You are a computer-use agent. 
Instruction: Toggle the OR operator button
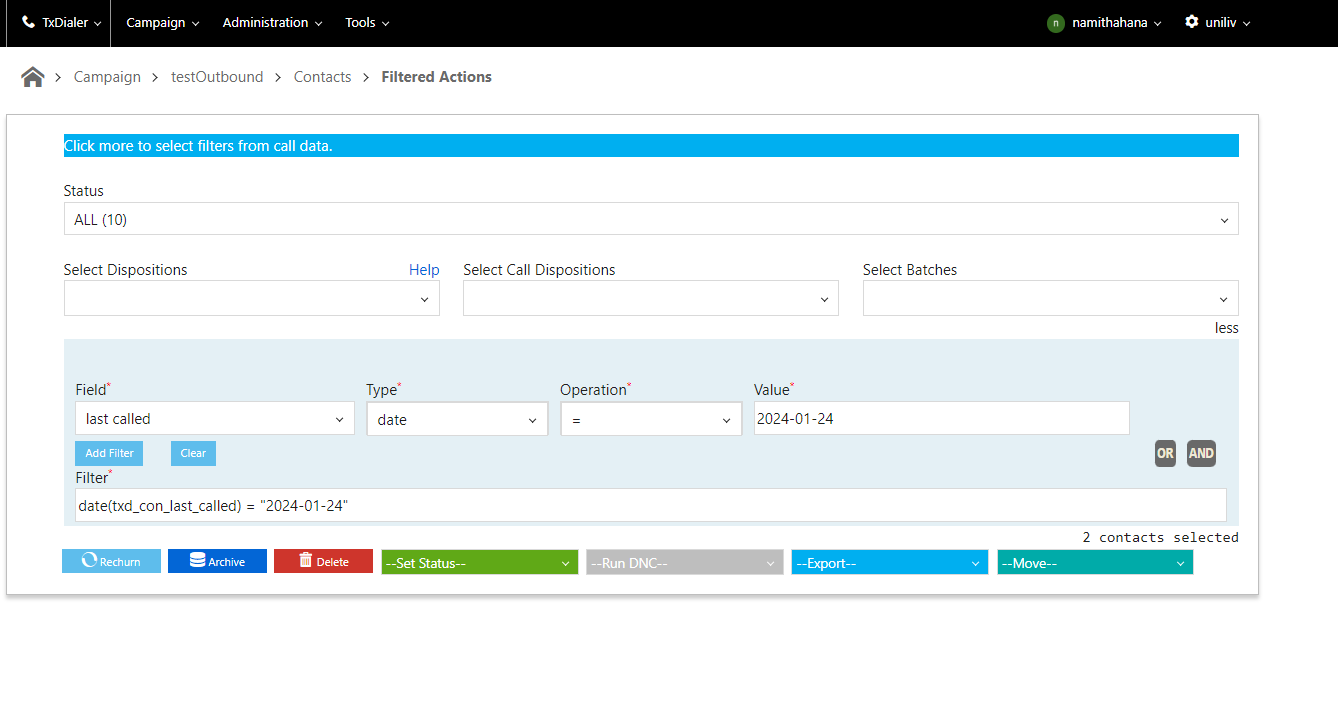click(1165, 453)
